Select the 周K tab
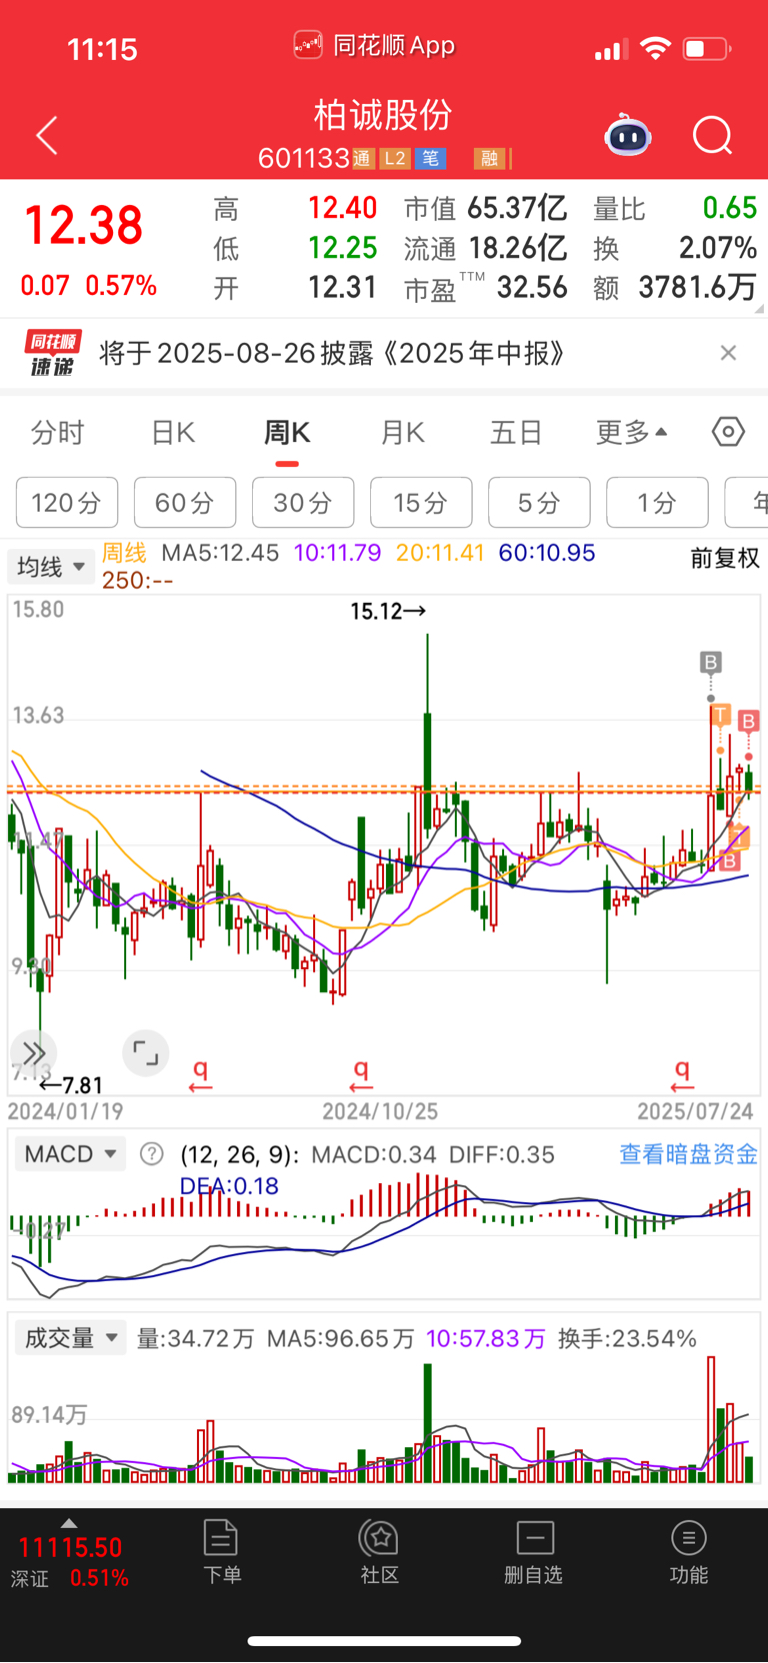Viewport: 768px width, 1663px height. click(287, 432)
